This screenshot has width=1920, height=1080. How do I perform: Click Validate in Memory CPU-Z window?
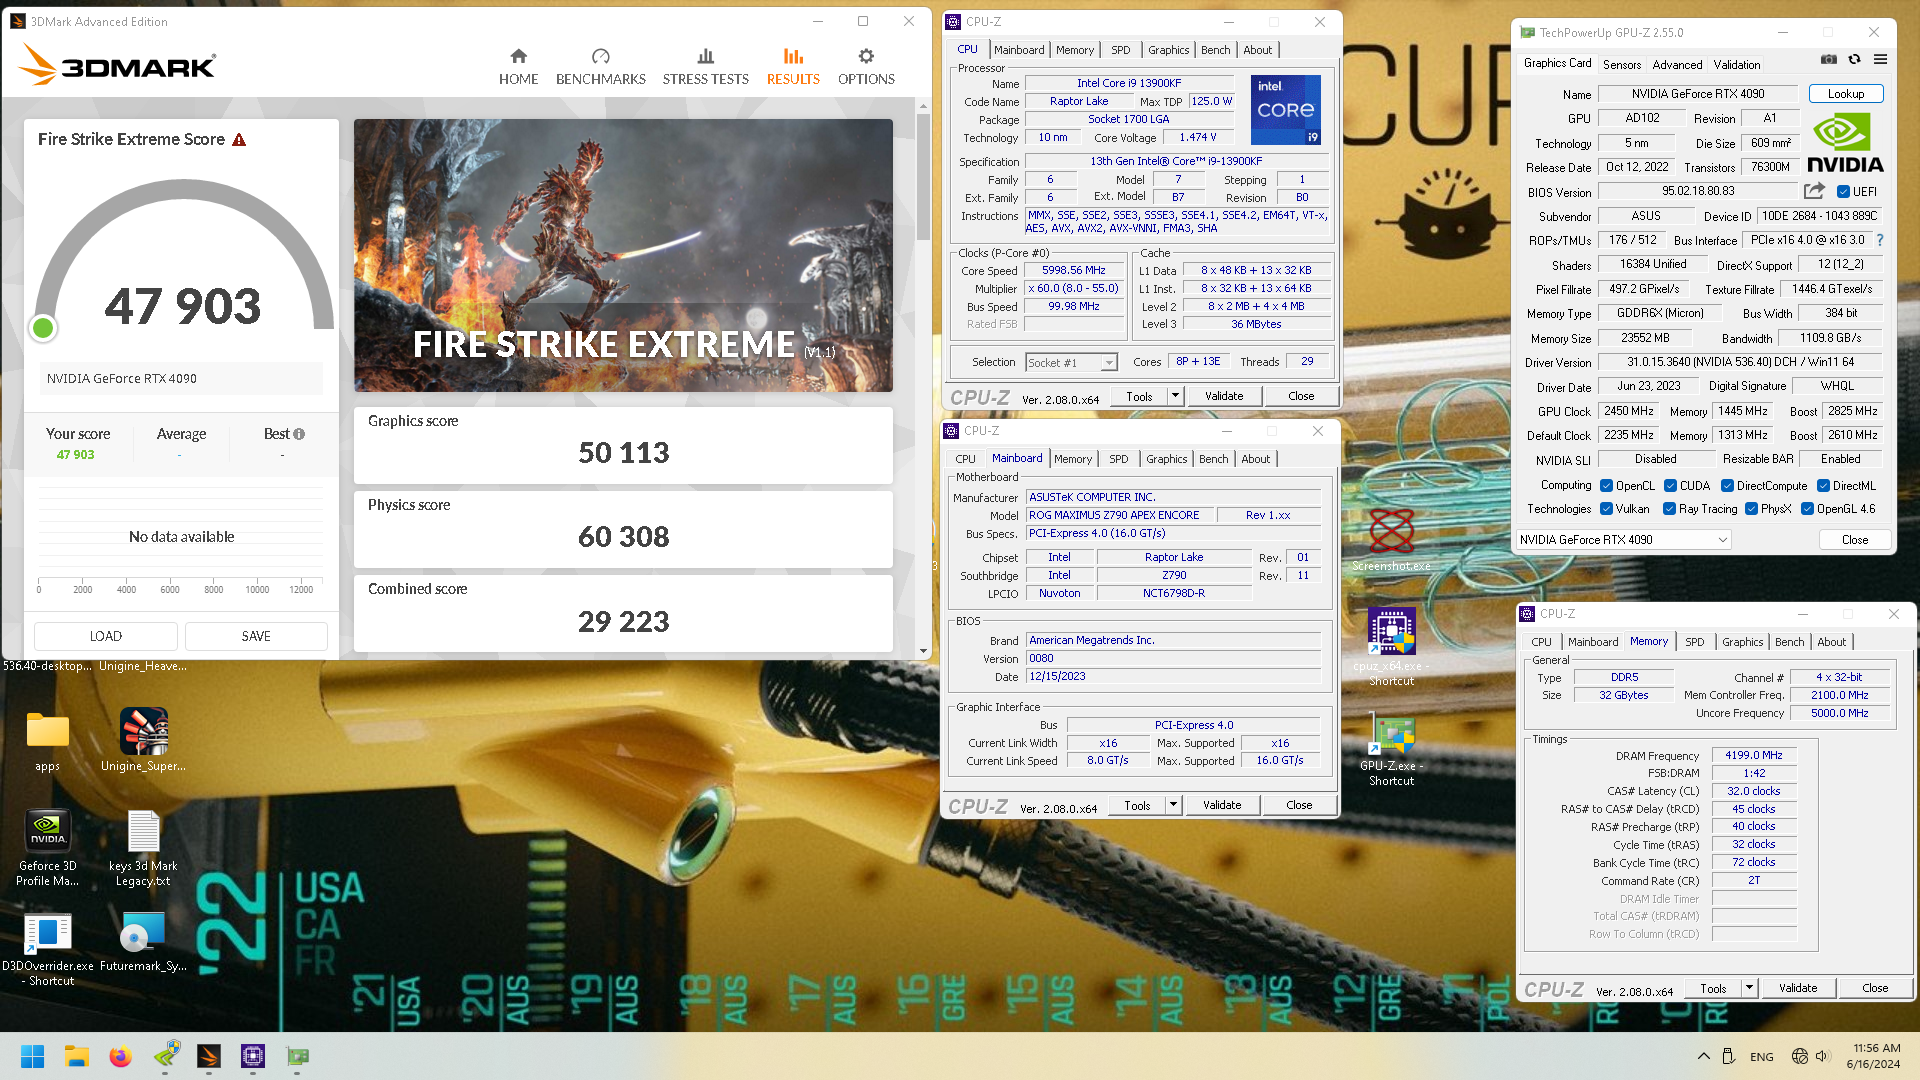1798,988
